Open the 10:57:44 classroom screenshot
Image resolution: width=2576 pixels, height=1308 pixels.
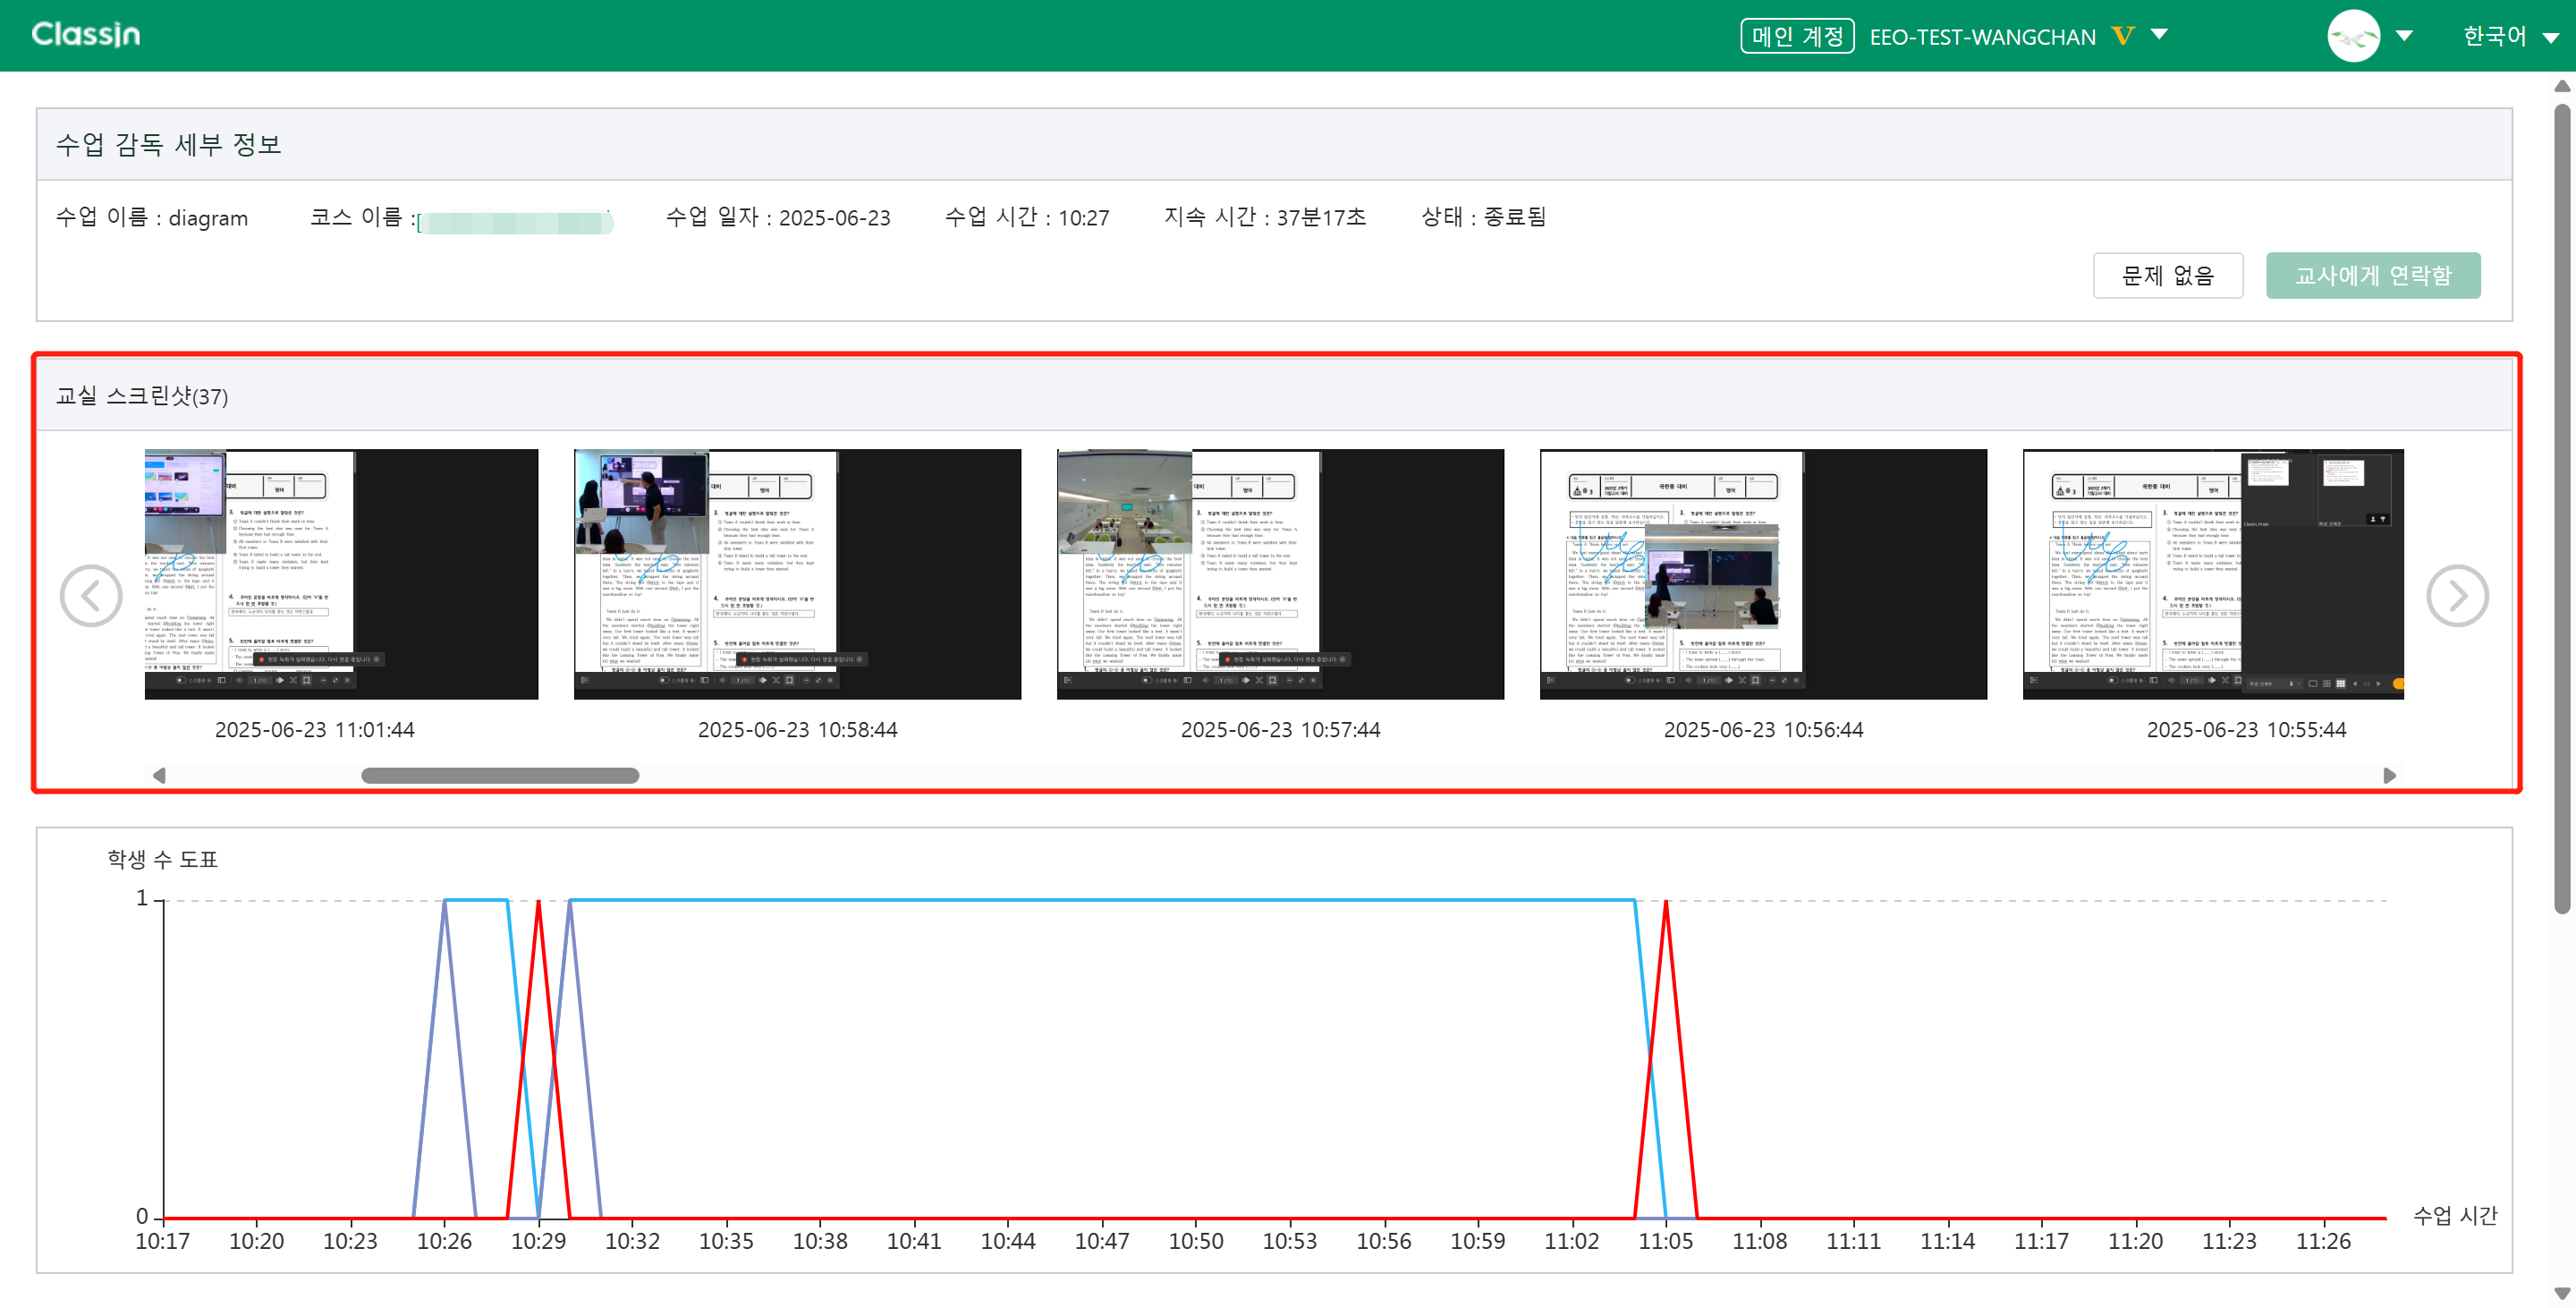tap(1280, 574)
